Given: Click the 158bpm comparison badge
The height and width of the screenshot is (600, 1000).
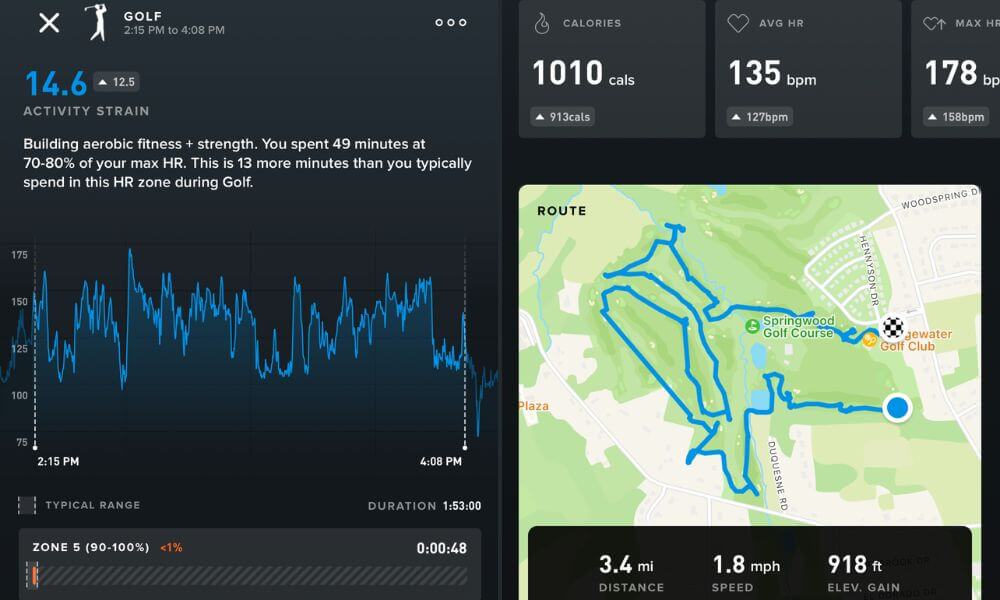Looking at the screenshot, I should (956, 117).
